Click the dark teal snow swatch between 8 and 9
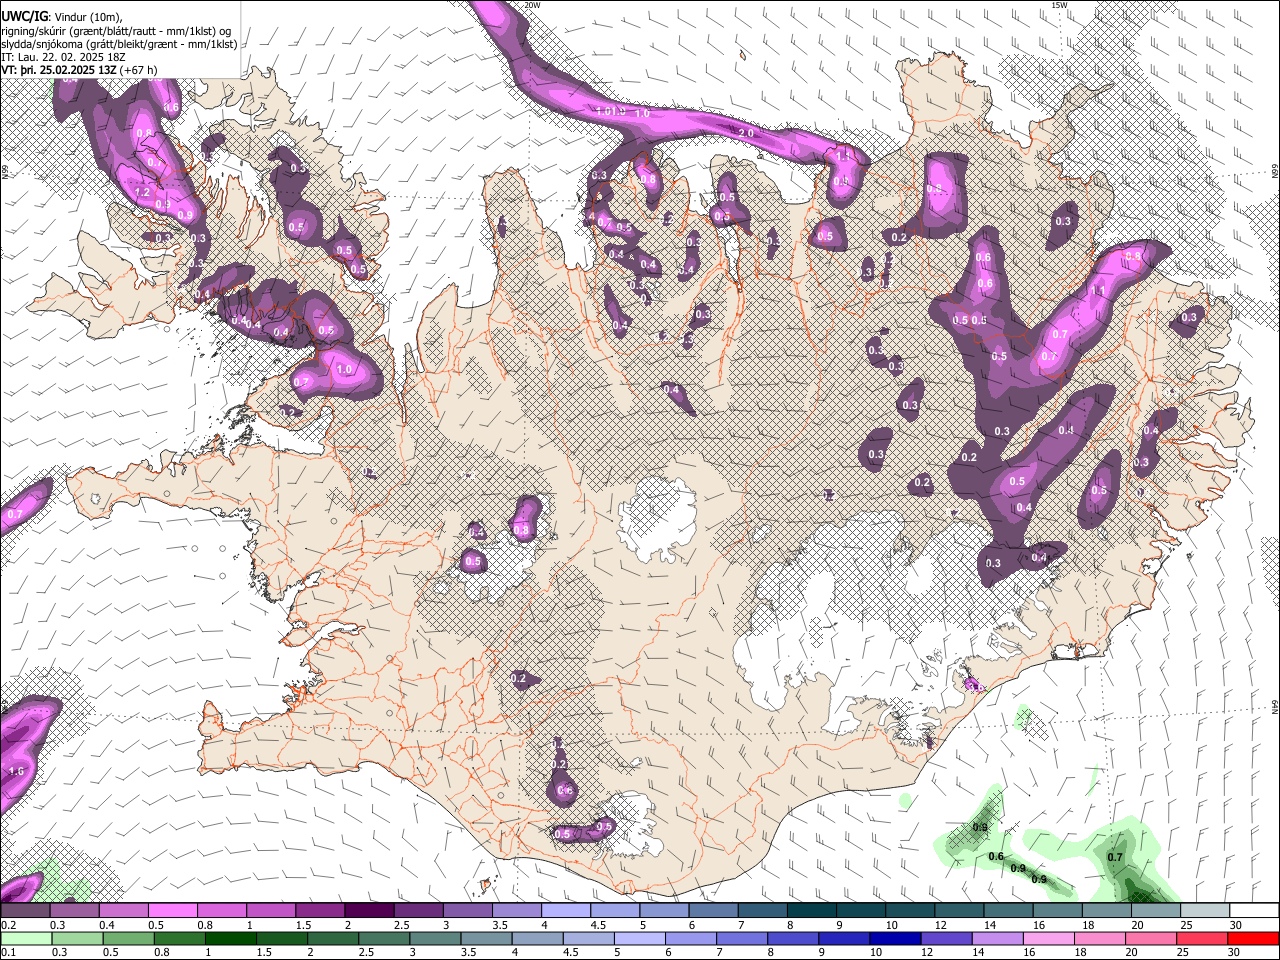This screenshot has width=1280, height=960. point(812,910)
